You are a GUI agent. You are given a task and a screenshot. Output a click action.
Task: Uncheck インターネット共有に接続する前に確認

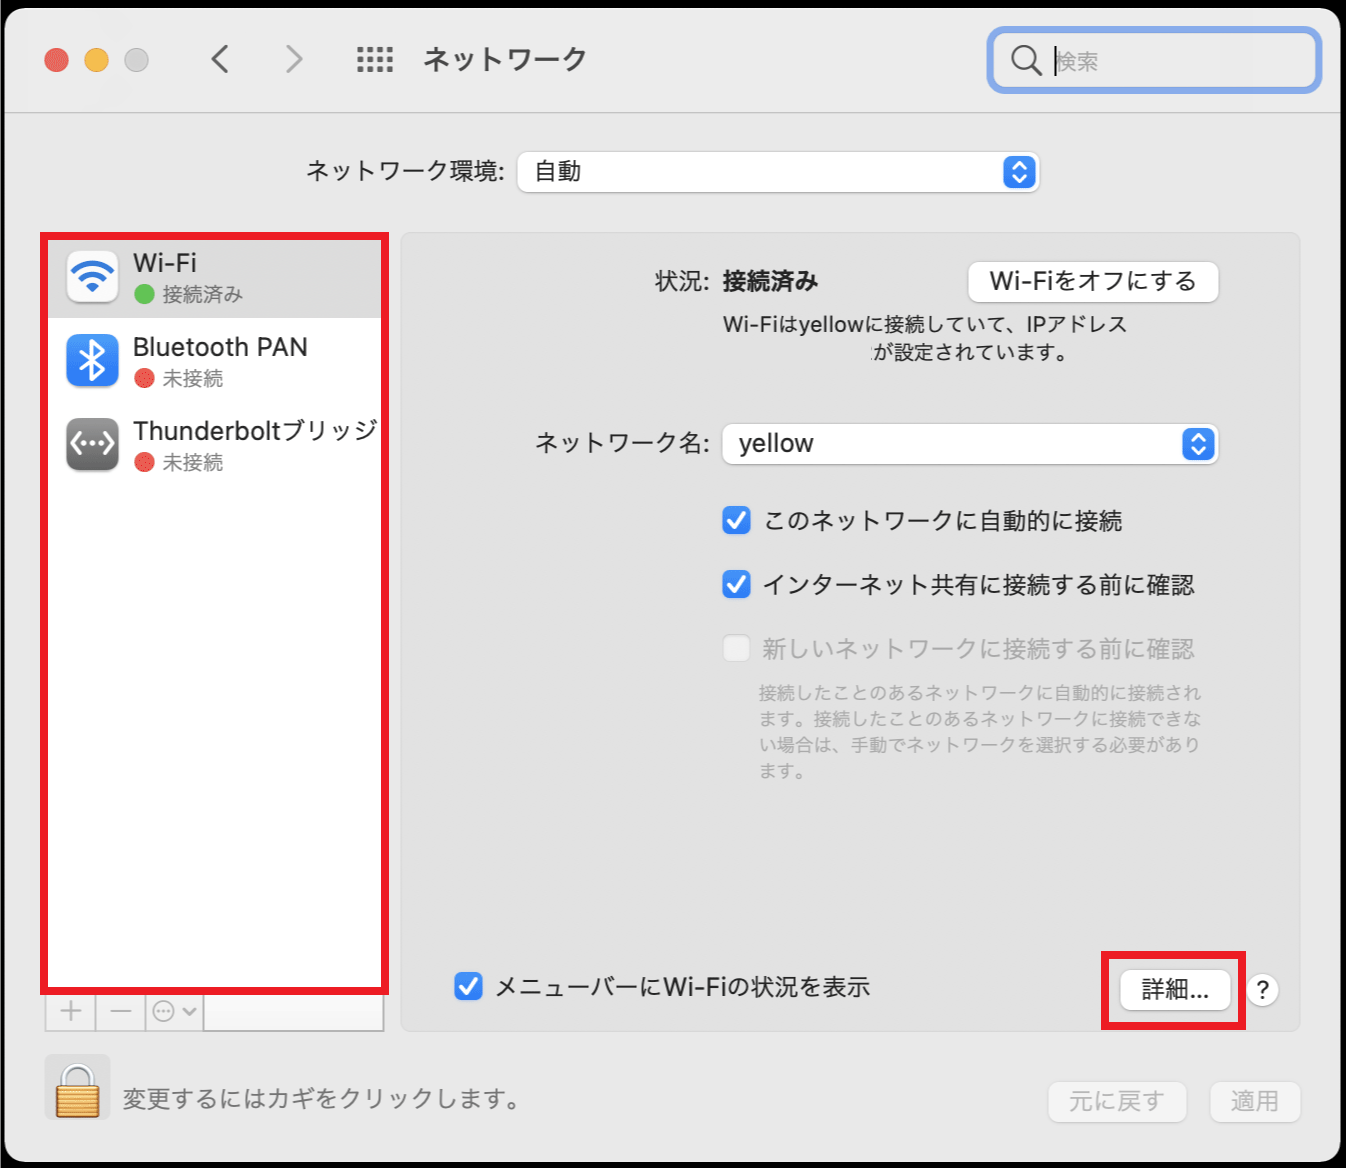737,584
